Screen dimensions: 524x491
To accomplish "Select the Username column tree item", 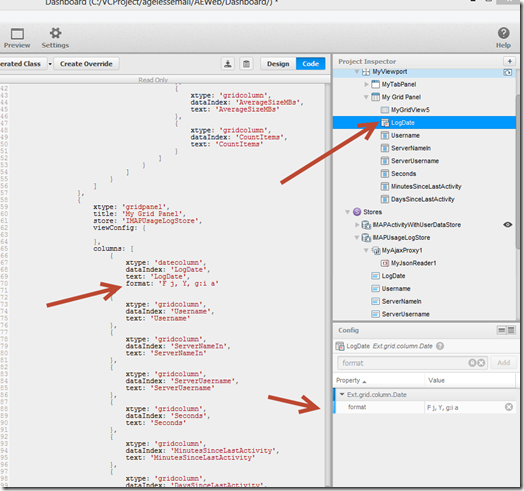I will [x=405, y=135].
